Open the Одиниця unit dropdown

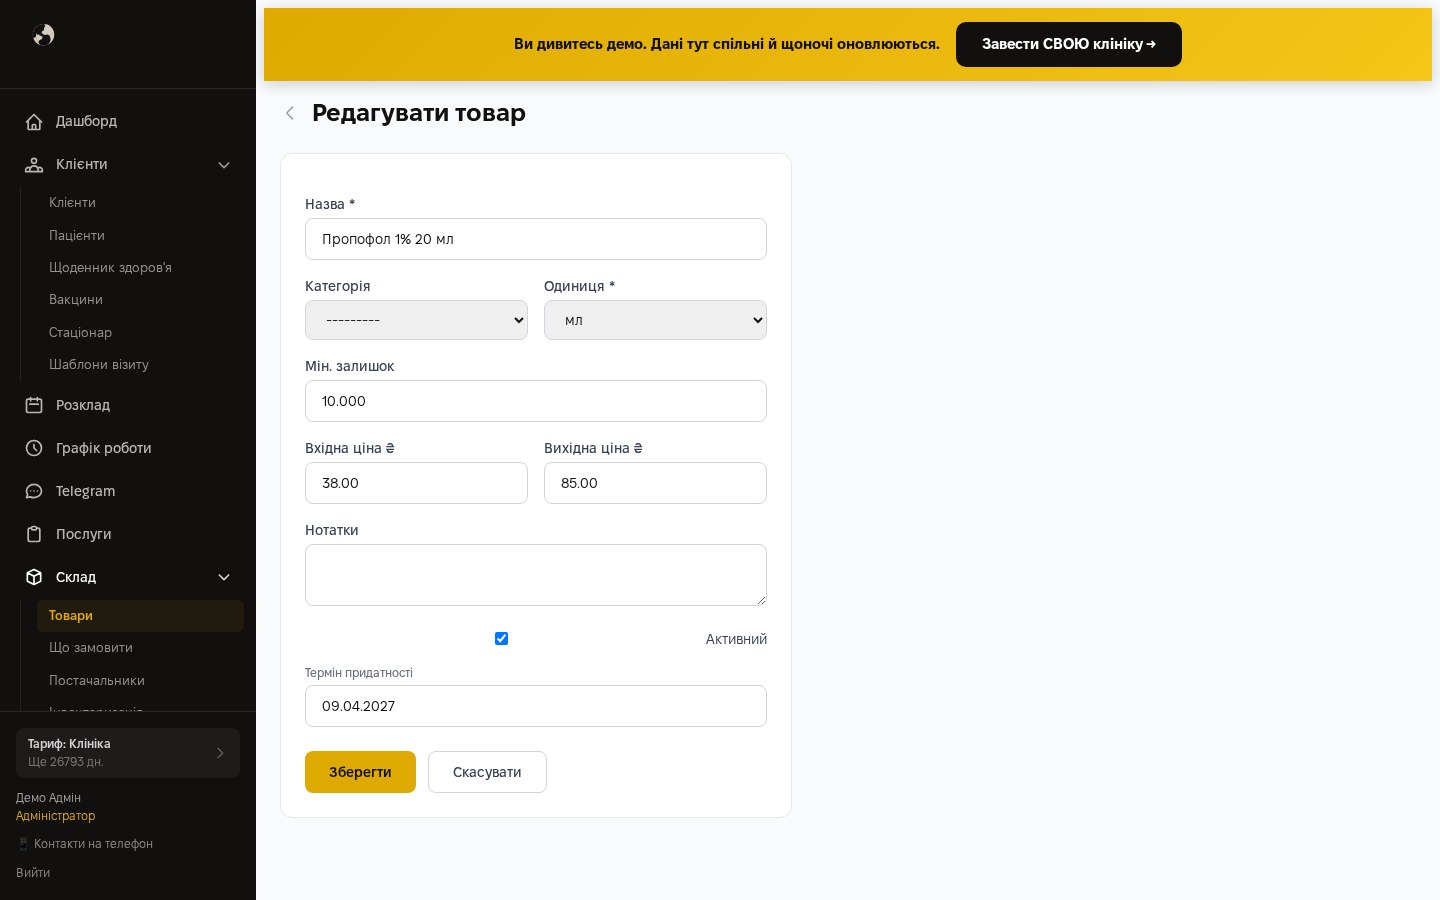[x=655, y=320]
